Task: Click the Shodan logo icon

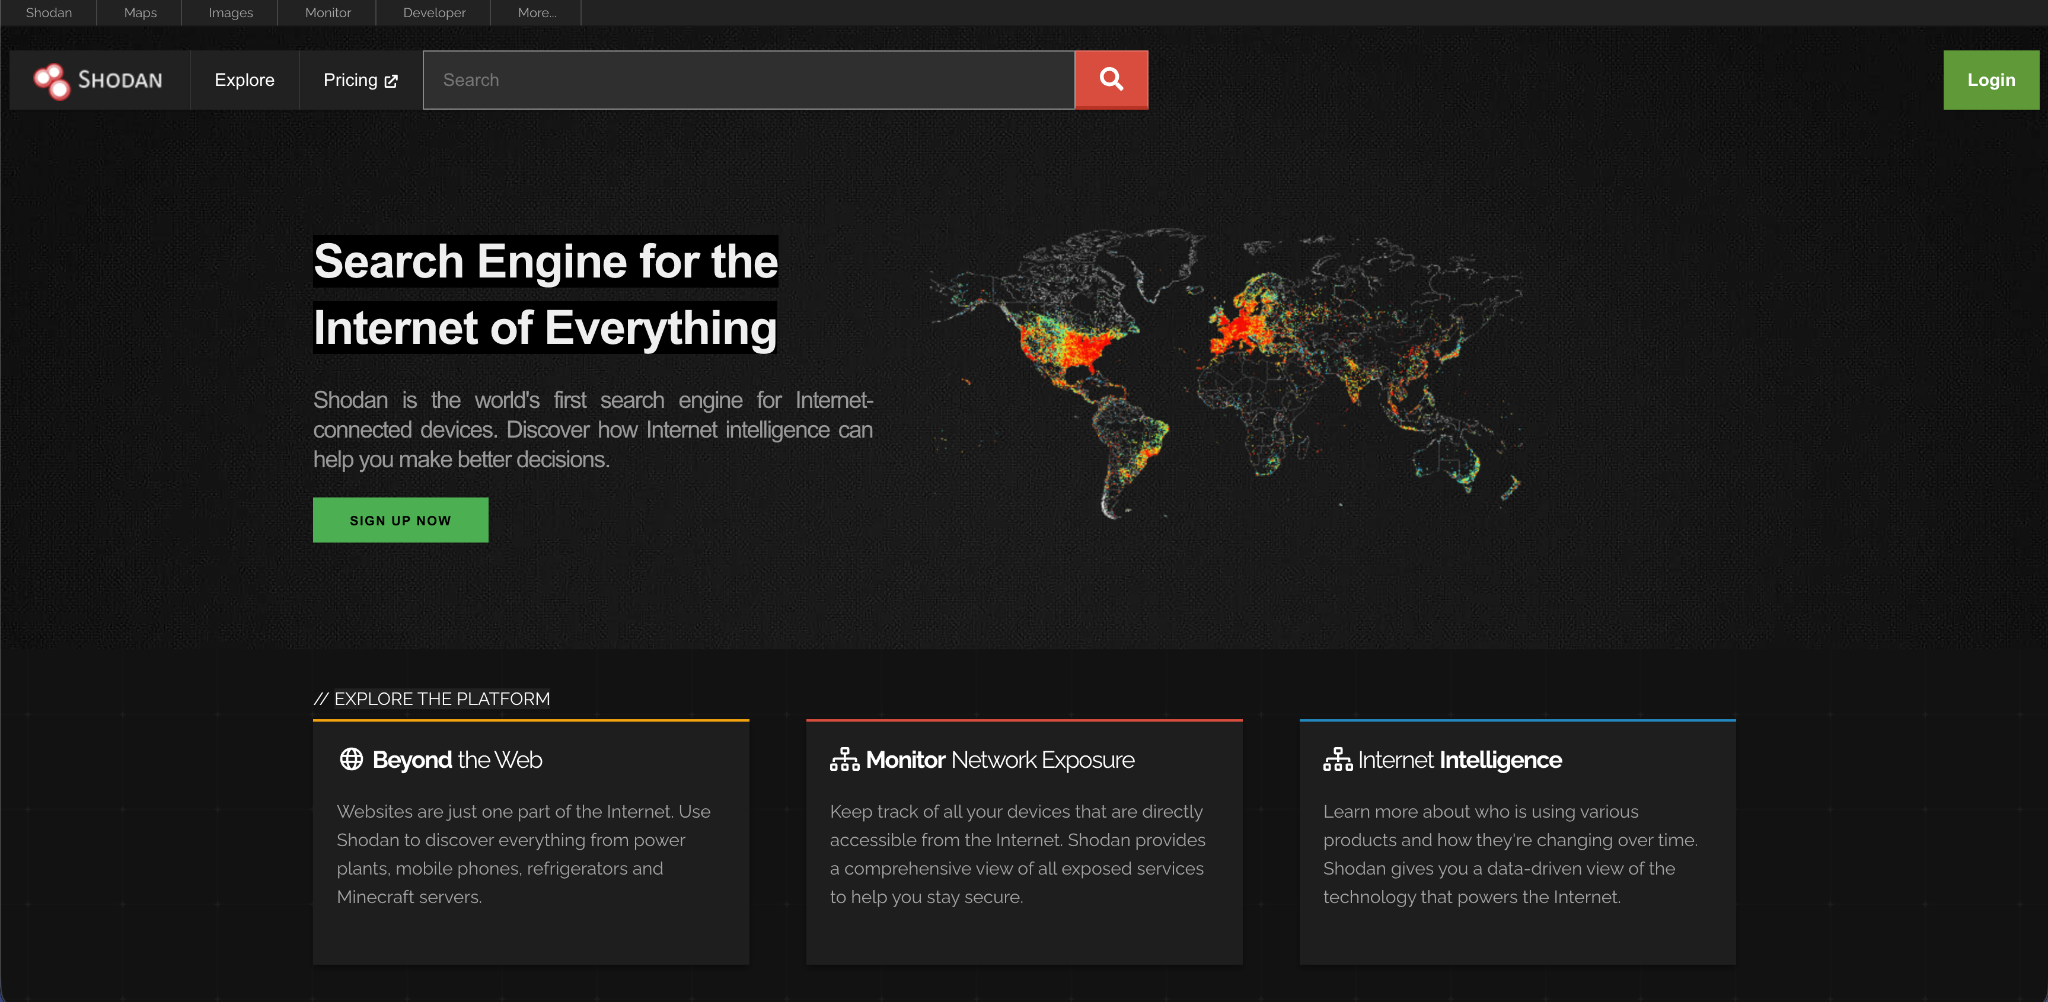Action: (52, 81)
